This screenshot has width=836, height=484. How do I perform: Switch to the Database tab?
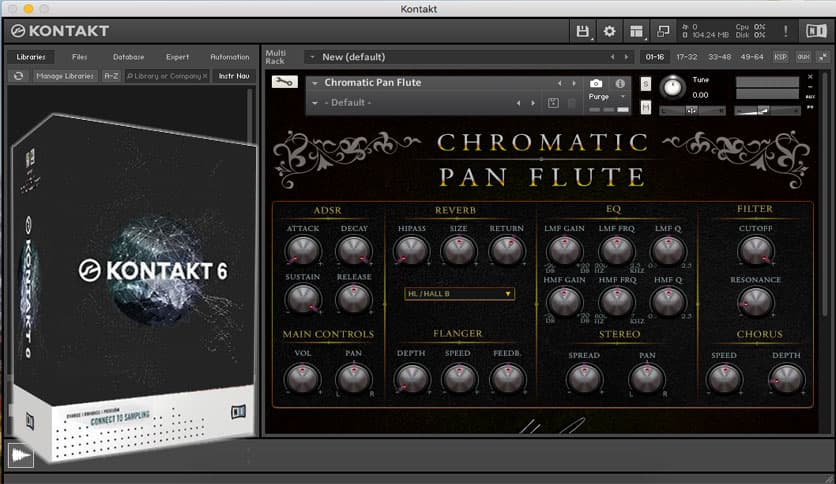(x=128, y=57)
